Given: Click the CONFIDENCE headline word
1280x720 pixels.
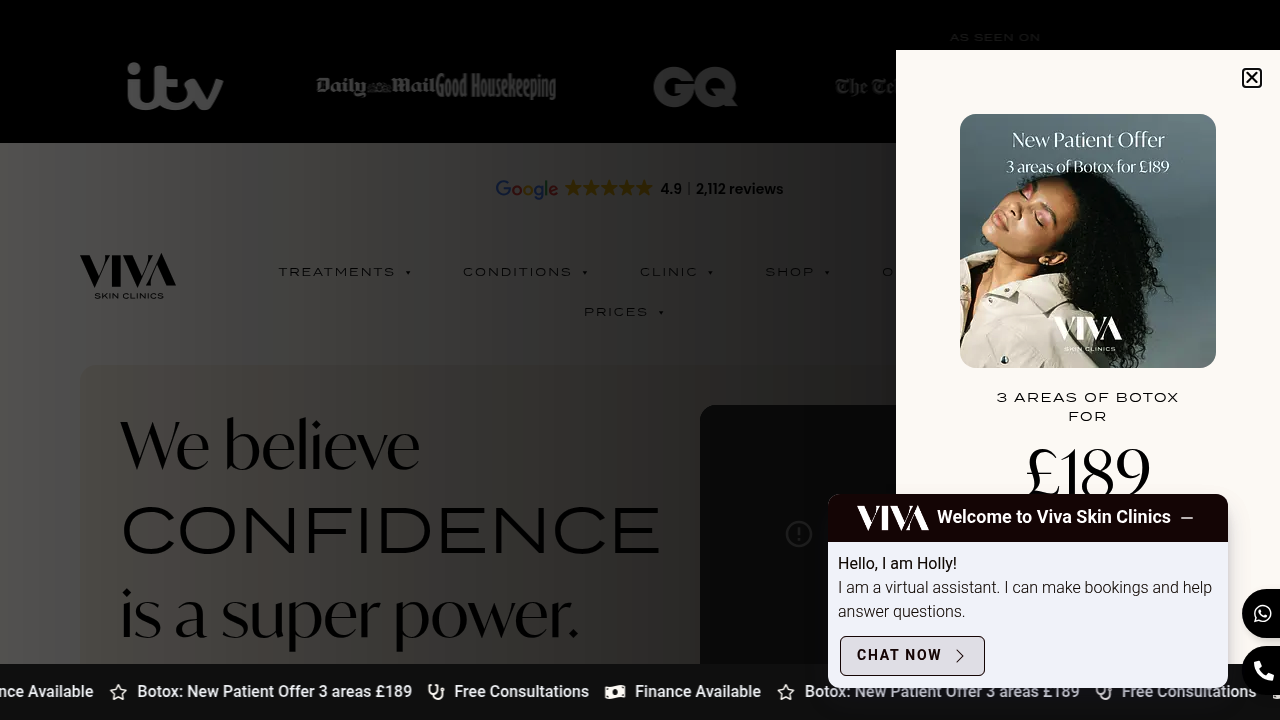Looking at the screenshot, I should (x=390, y=530).
